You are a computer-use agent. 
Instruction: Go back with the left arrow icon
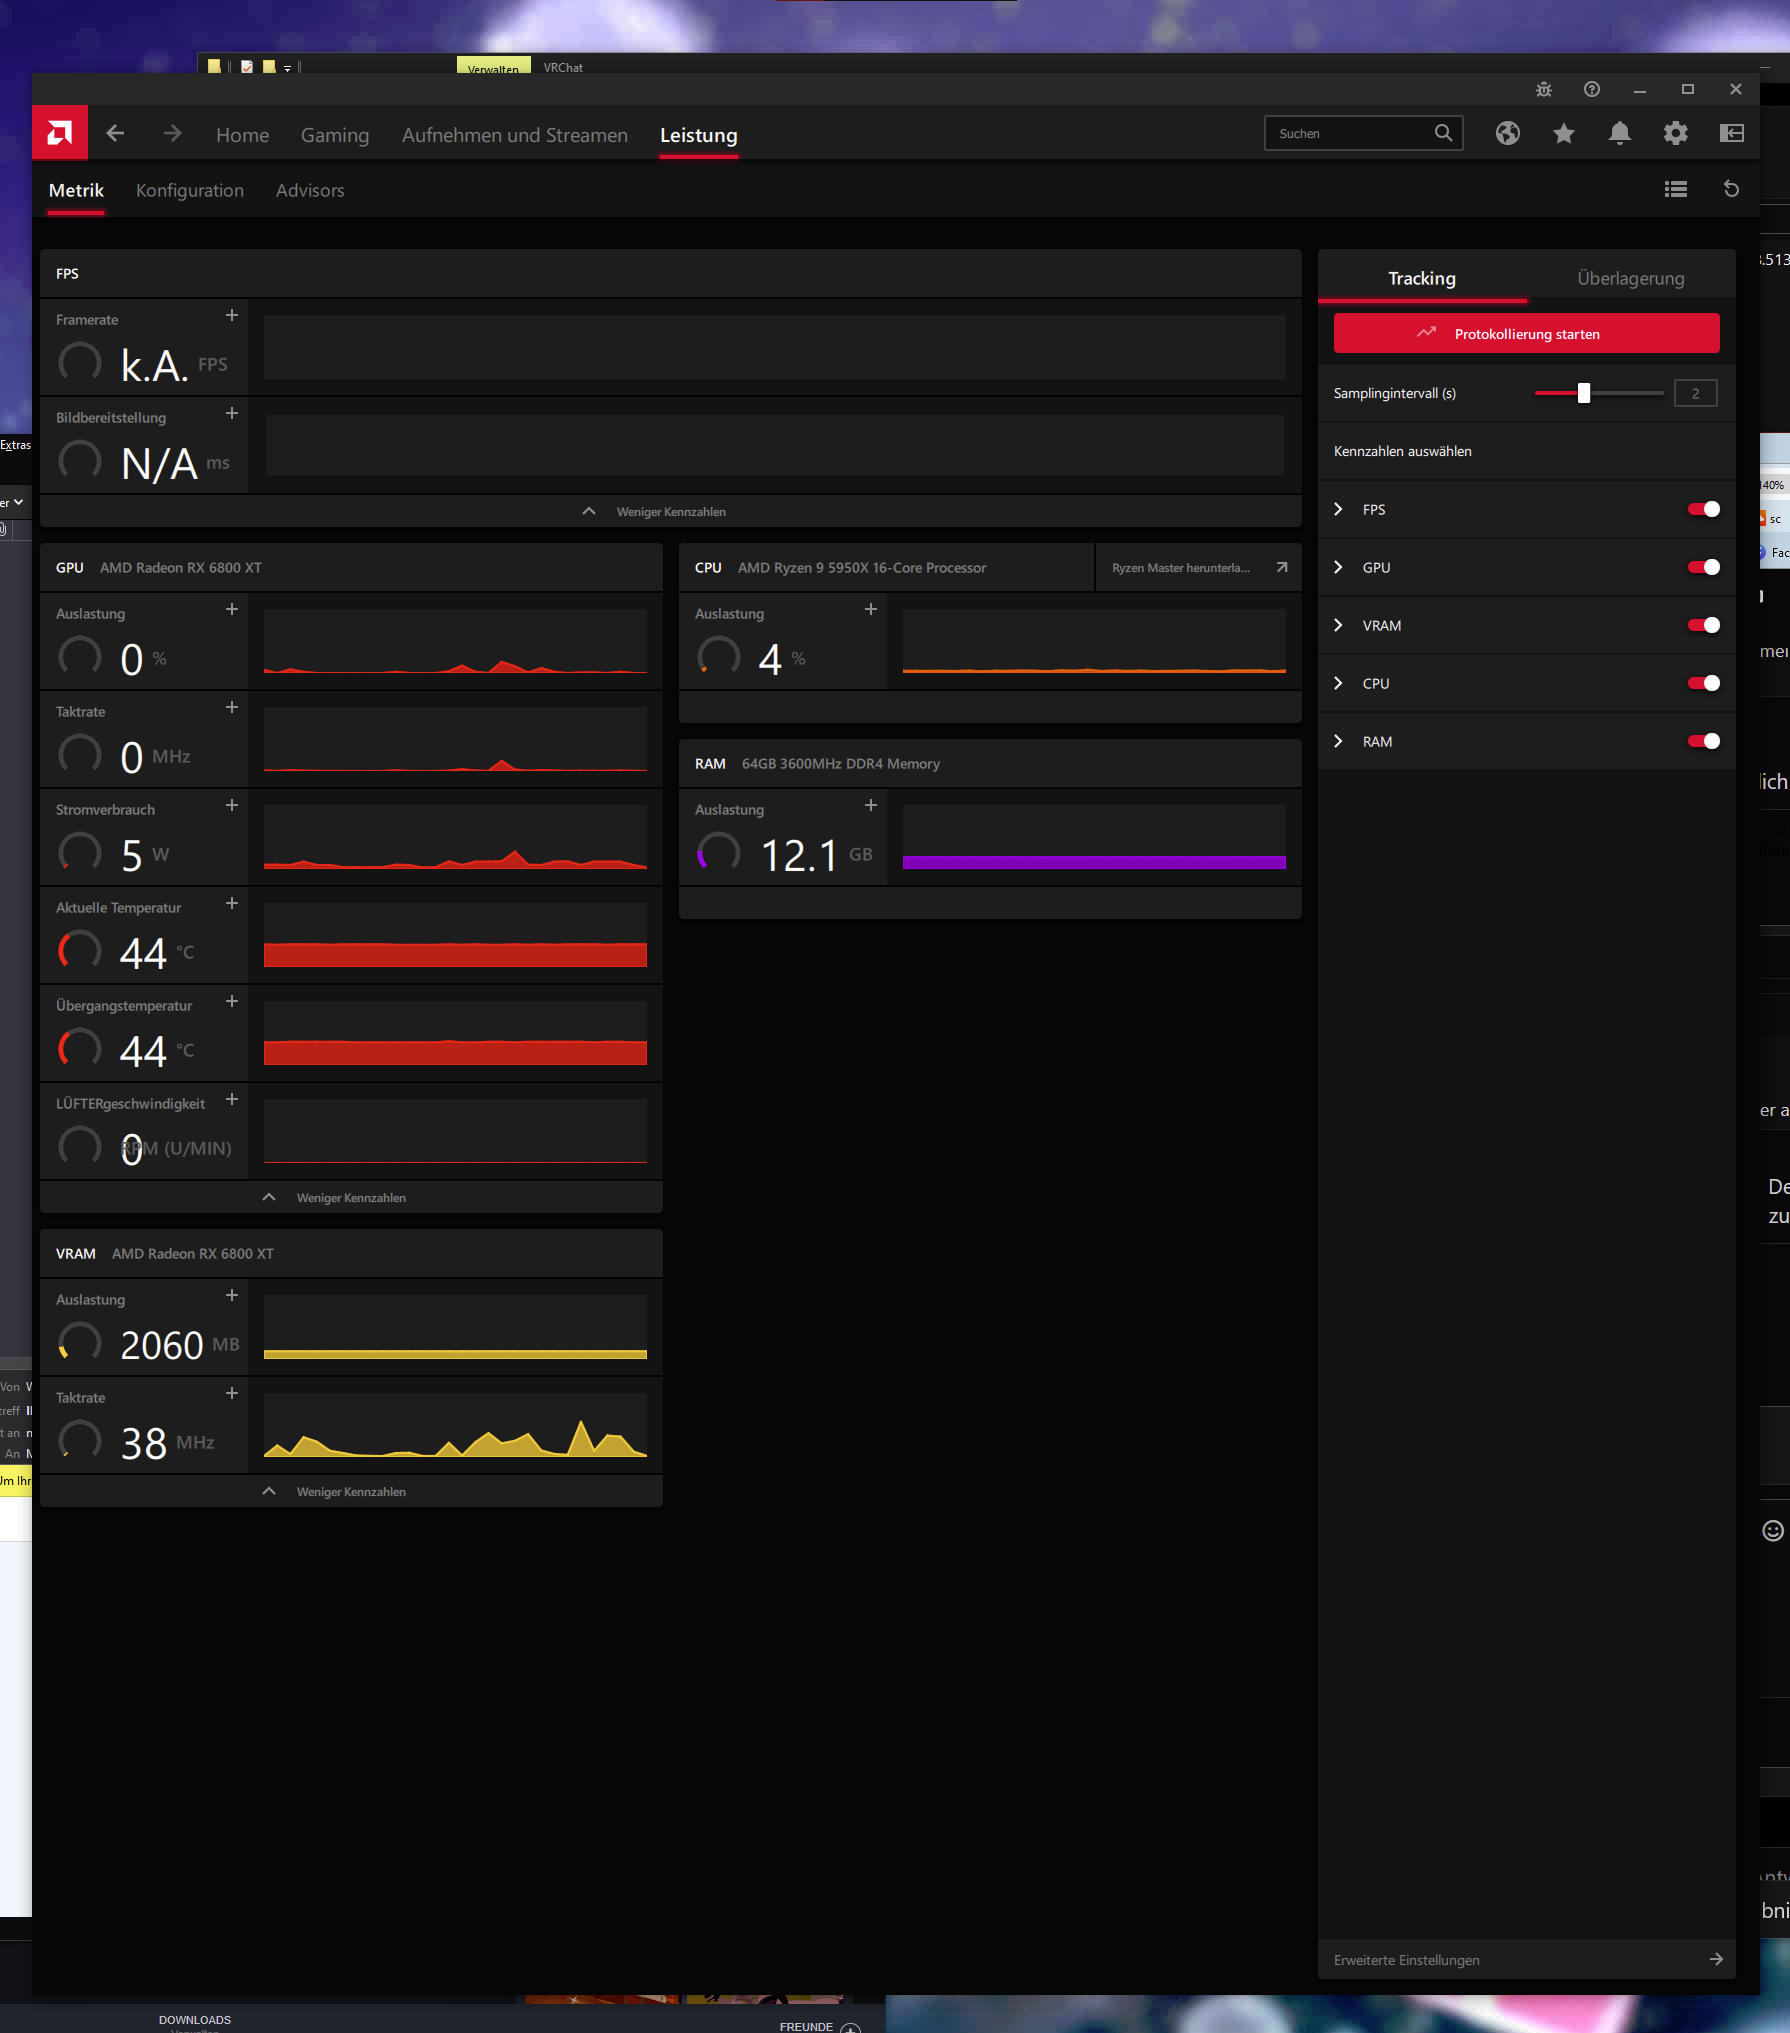[x=116, y=133]
